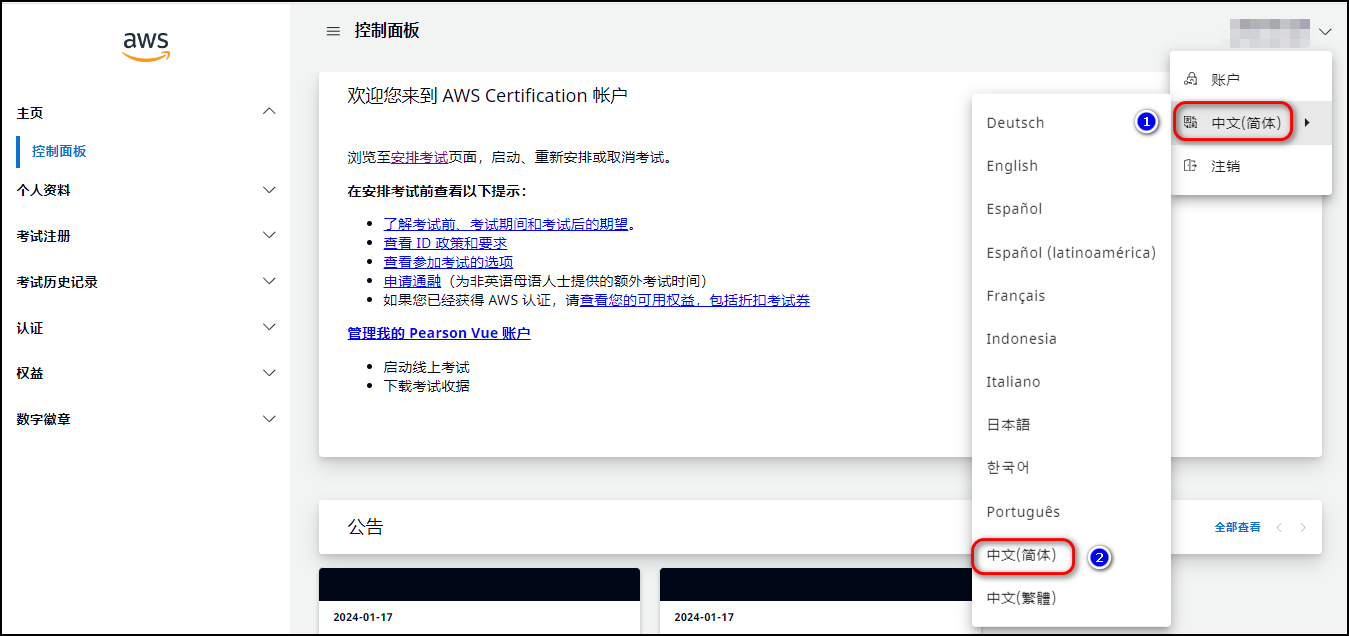Toggle the hamburger menu icon beside 控制面板
The image size is (1349, 636).
pos(334,31)
